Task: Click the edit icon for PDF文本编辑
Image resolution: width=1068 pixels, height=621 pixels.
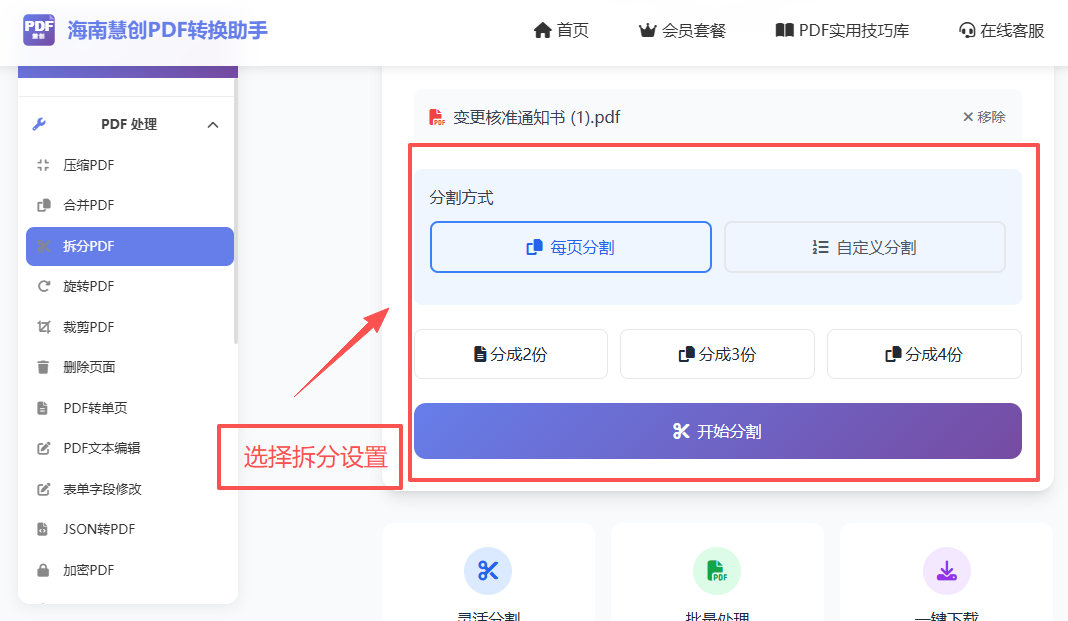Action: coord(44,448)
